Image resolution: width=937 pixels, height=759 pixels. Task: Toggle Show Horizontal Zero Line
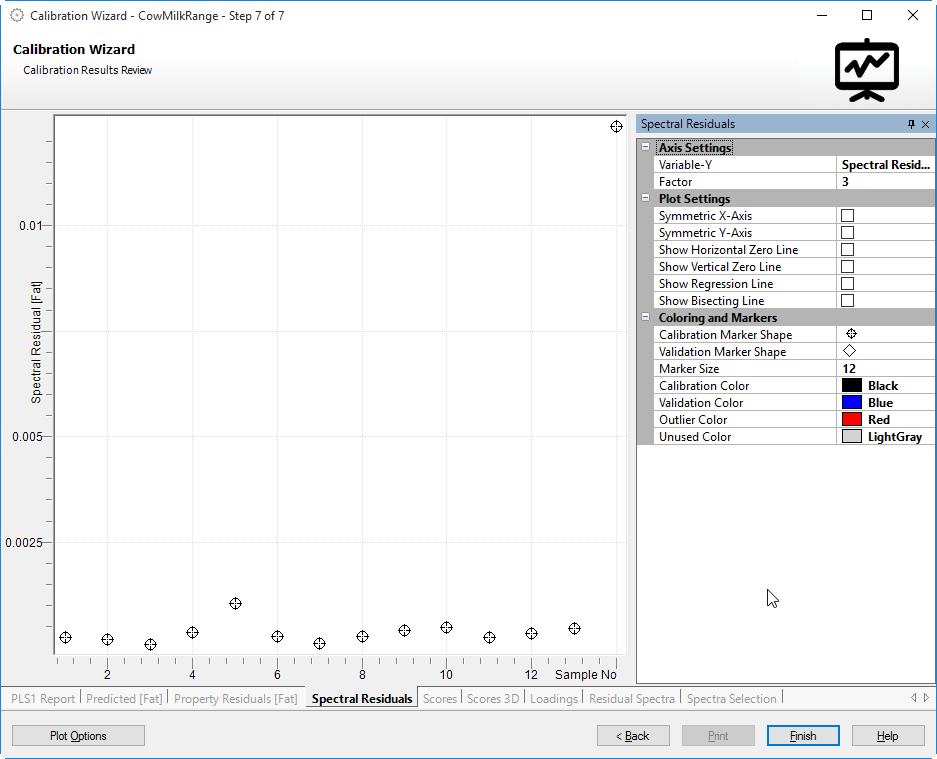pyautogui.click(x=847, y=250)
